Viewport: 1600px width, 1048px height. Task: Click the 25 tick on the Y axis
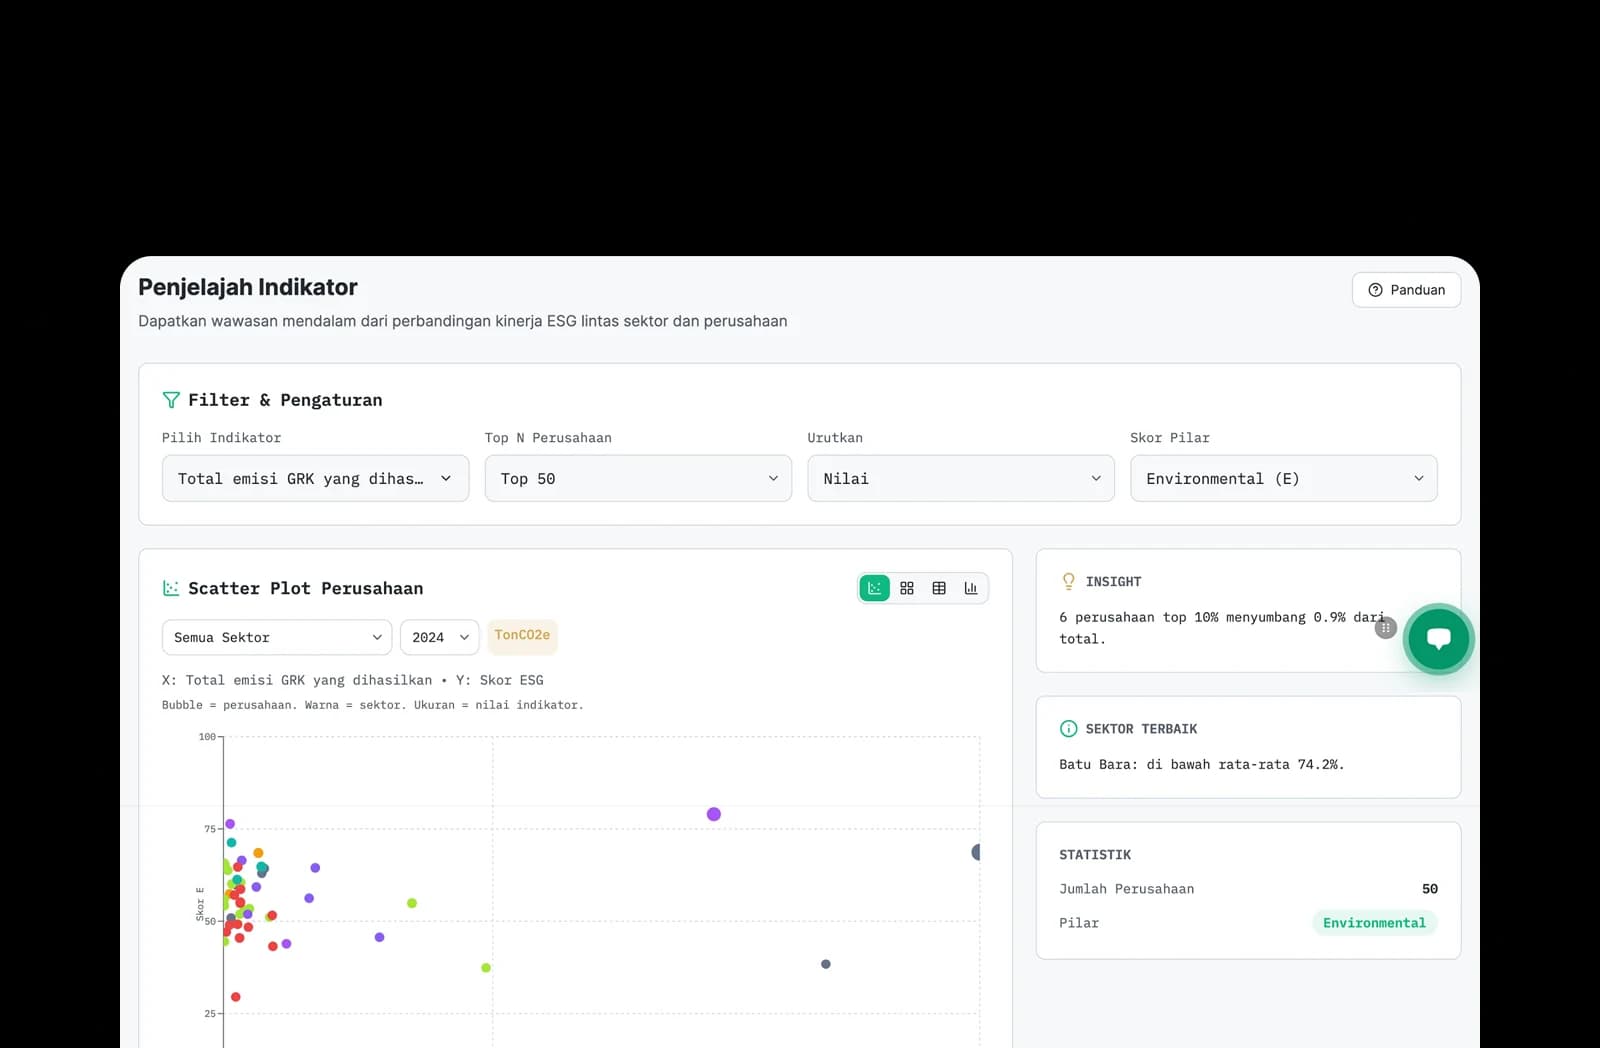coord(210,1014)
